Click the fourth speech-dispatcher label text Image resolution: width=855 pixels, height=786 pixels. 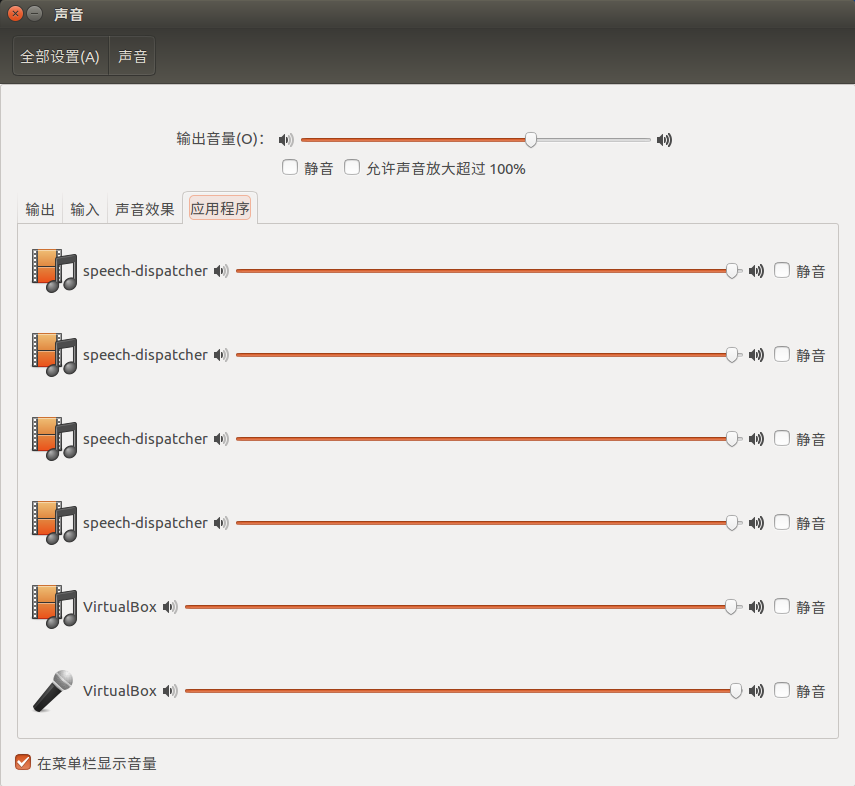tap(145, 523)
